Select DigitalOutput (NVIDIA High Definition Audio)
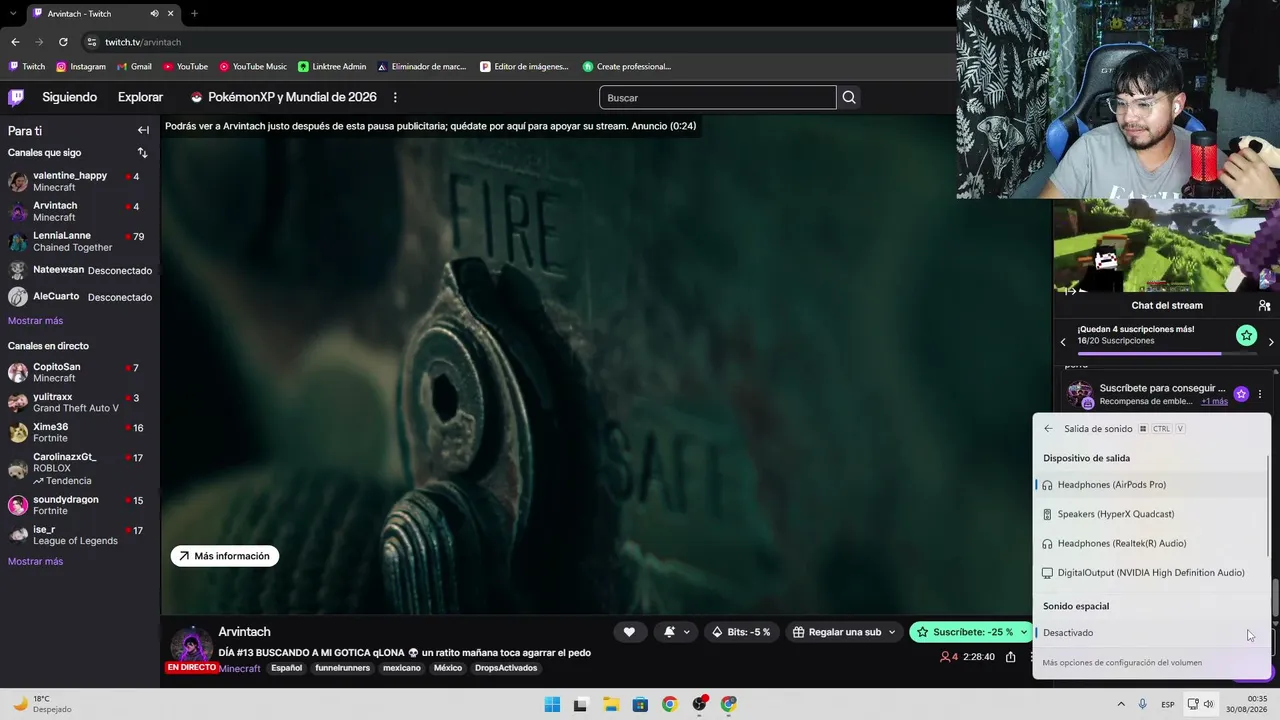This screenshot has height=720, width=1280. pyautogui.click(x=1152, y=573)
